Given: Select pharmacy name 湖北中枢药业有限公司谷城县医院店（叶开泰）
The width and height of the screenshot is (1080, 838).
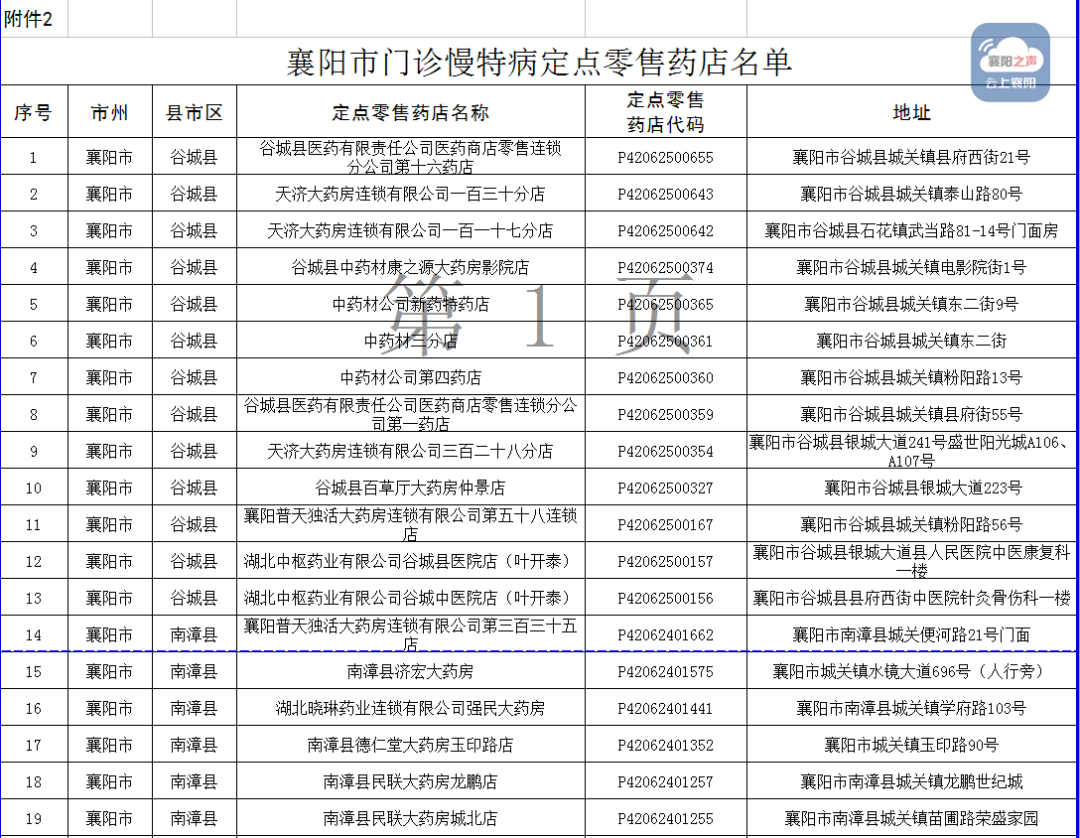Looking at the screenshot, I should 411,561.
